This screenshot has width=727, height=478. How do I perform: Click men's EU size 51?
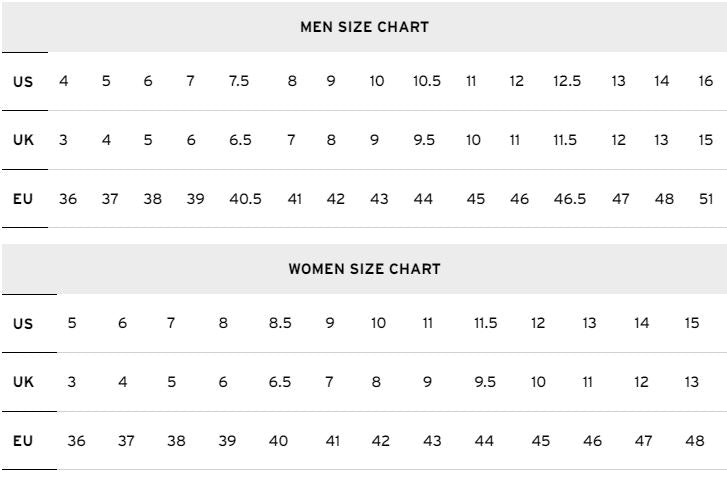(x=706, y=199)
